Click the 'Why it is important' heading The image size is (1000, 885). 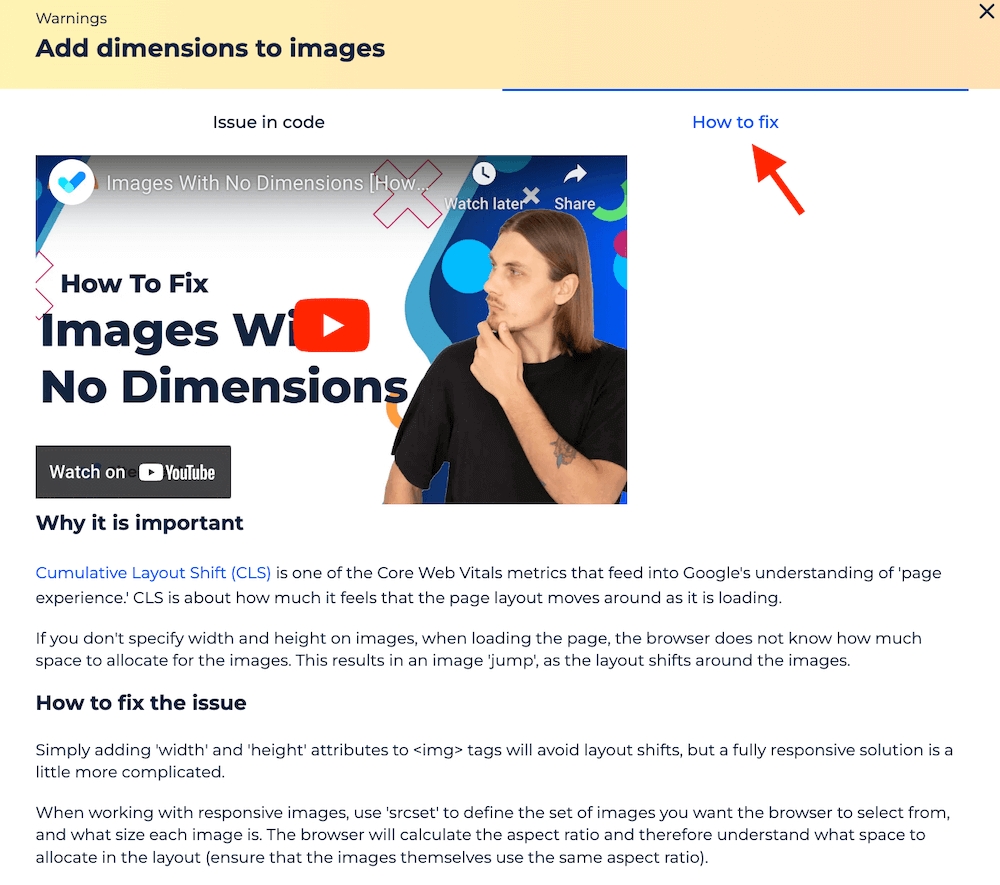139,523
